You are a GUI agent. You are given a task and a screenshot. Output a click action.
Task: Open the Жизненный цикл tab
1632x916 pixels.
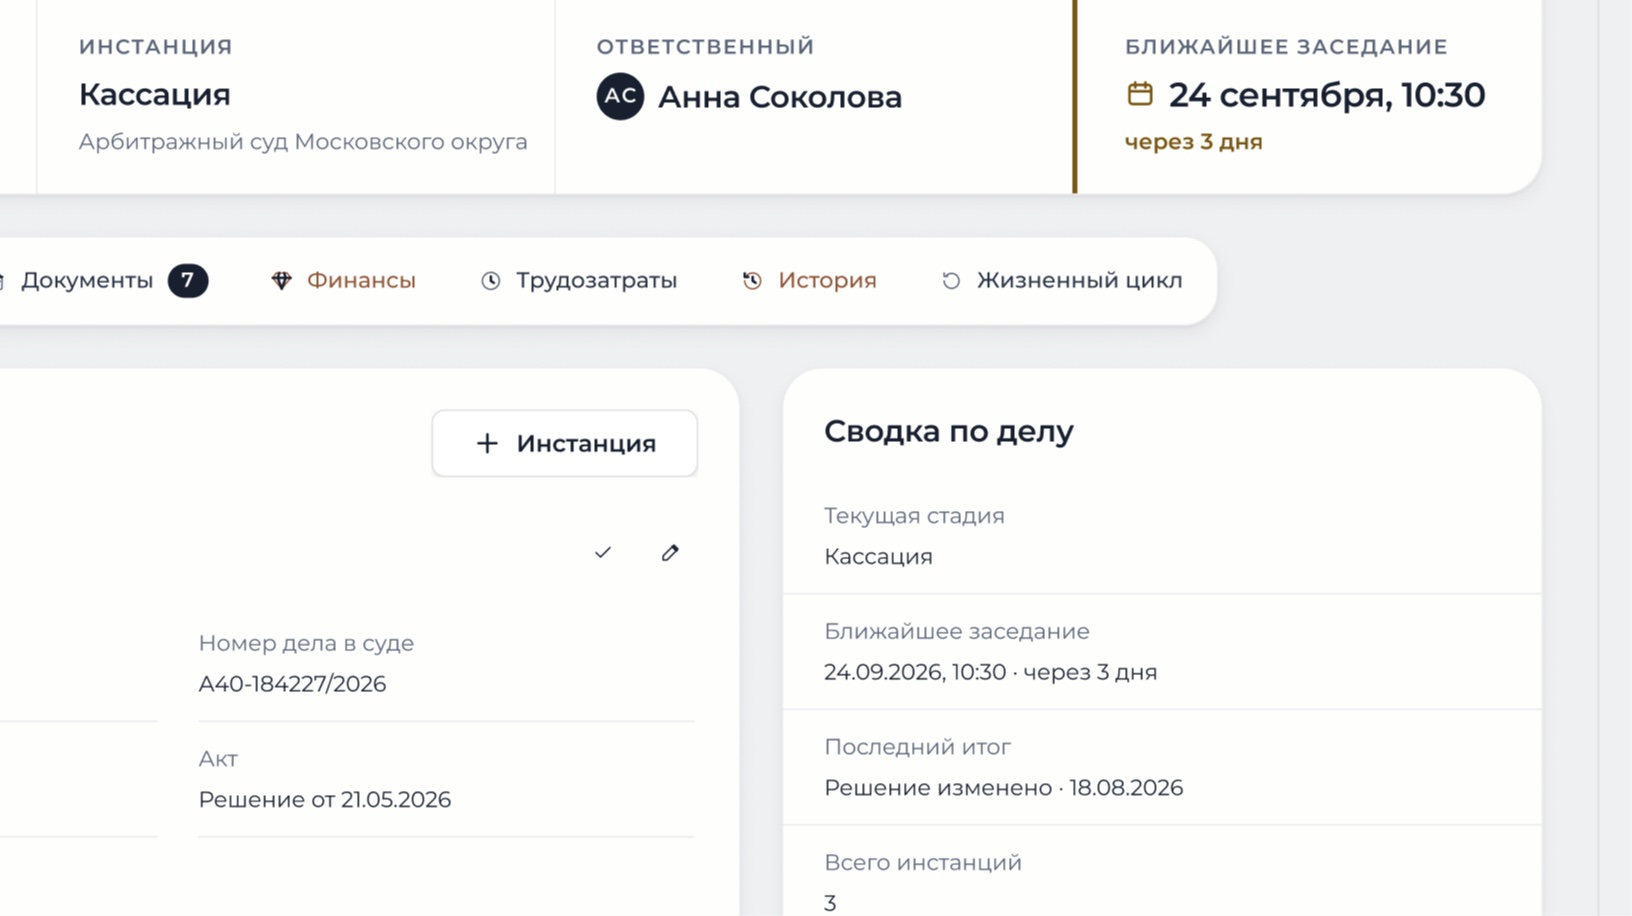click(1062, 281)
